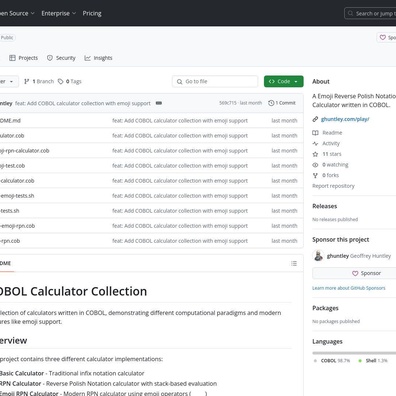View 0 forks list
396x396 pixels.
[330, 175]
